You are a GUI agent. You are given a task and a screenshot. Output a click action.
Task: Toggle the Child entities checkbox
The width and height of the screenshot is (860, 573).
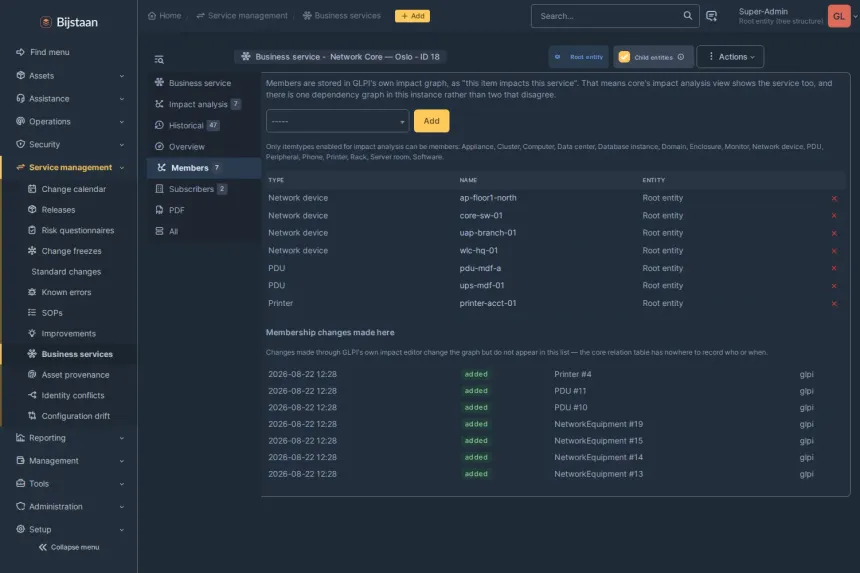click(624, 57)
